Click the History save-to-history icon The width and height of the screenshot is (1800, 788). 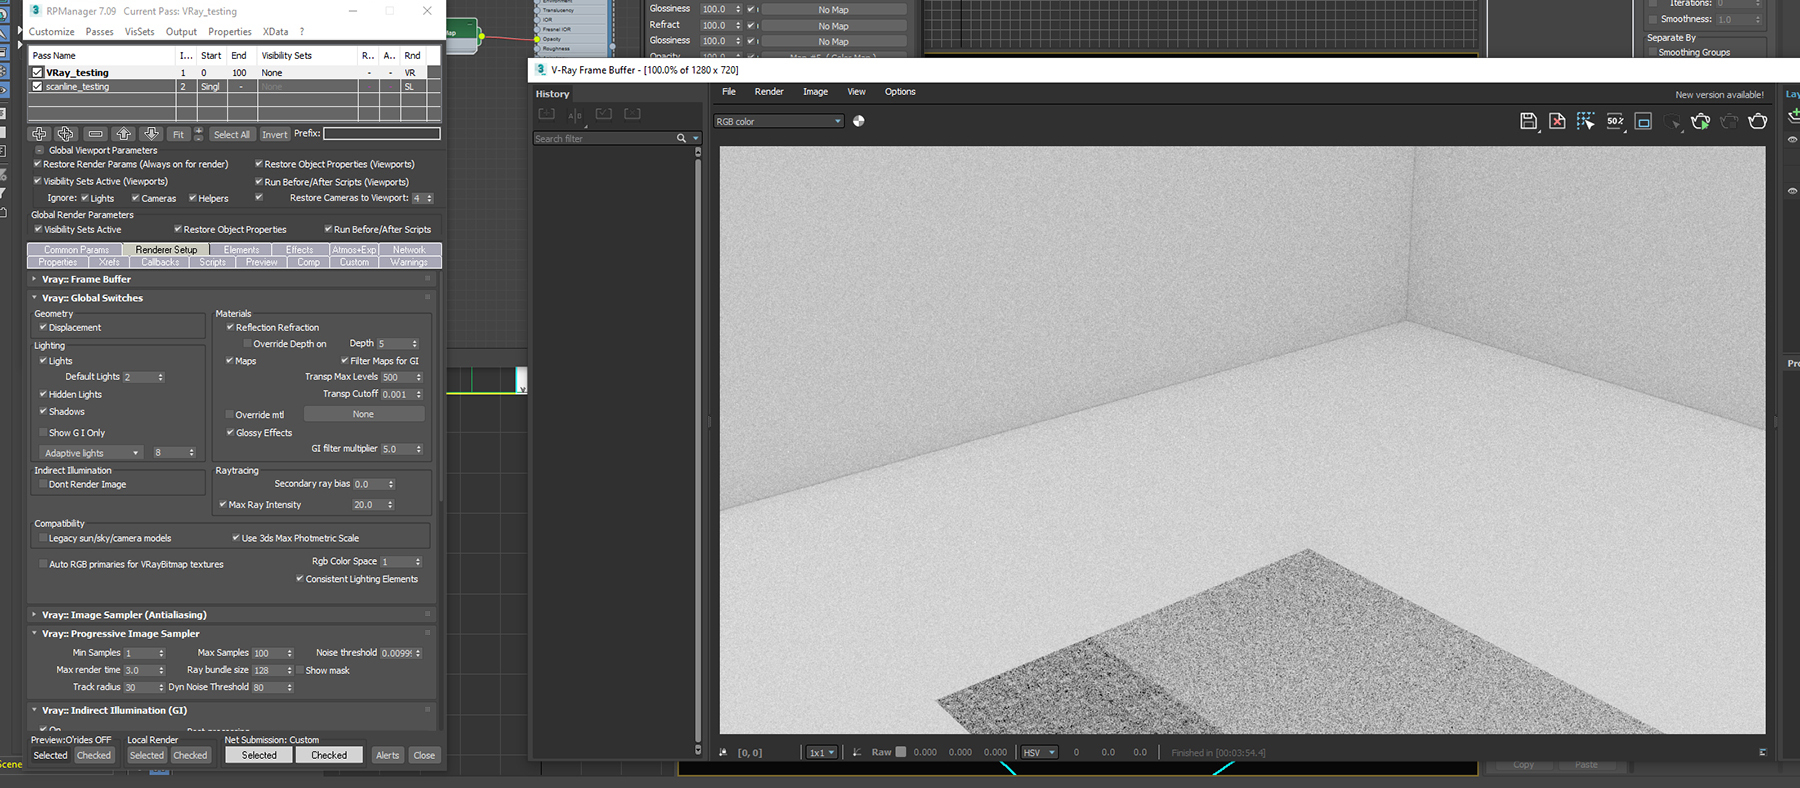pos(546,114)
